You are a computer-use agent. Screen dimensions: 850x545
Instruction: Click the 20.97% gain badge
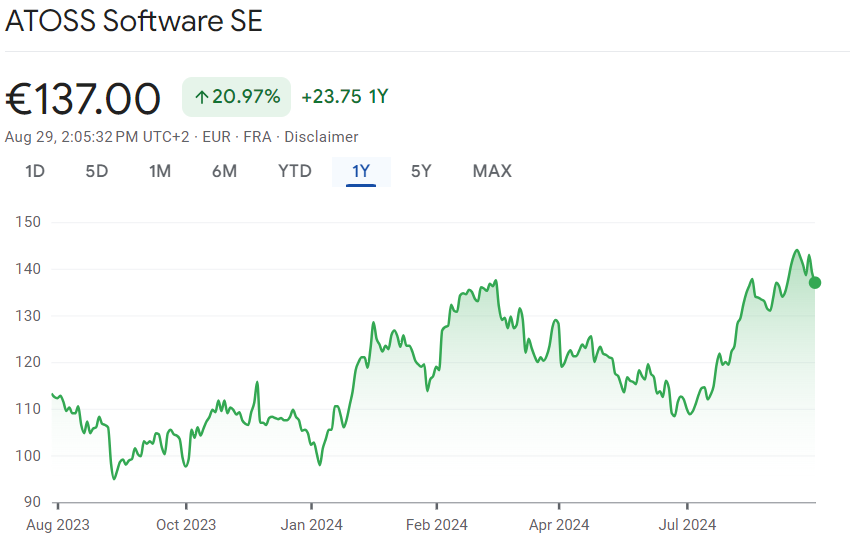236,97
